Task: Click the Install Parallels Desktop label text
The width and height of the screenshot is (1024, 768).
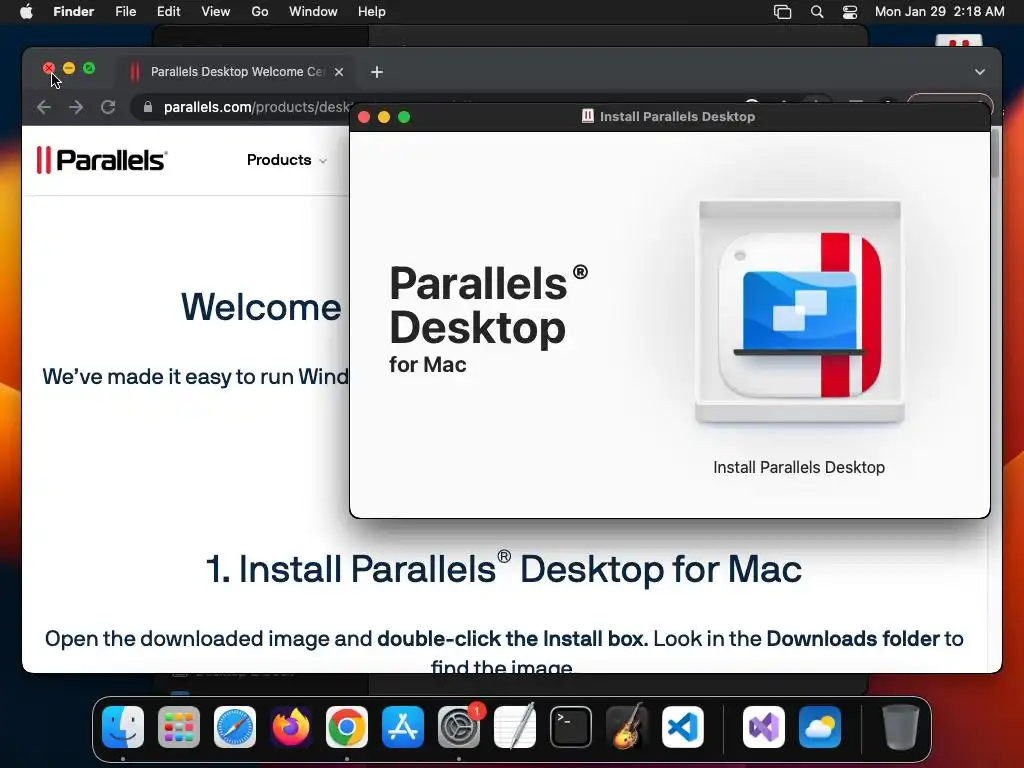Action: (799, 468)
